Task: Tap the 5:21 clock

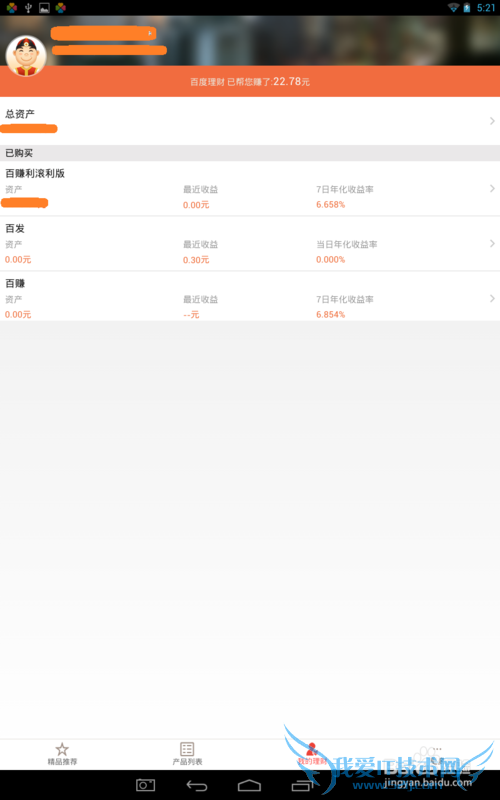Action: click(486, 8)
